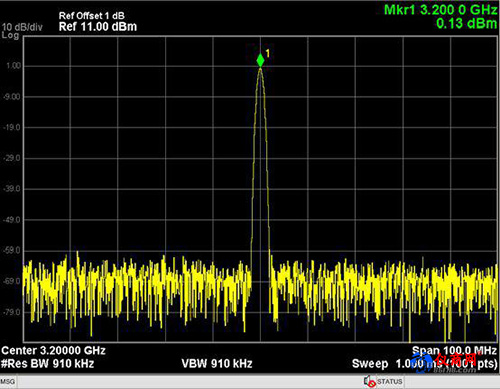Click the STATUS icon in status bar
This screenshot has width=500, height=389.
[369, 381]
